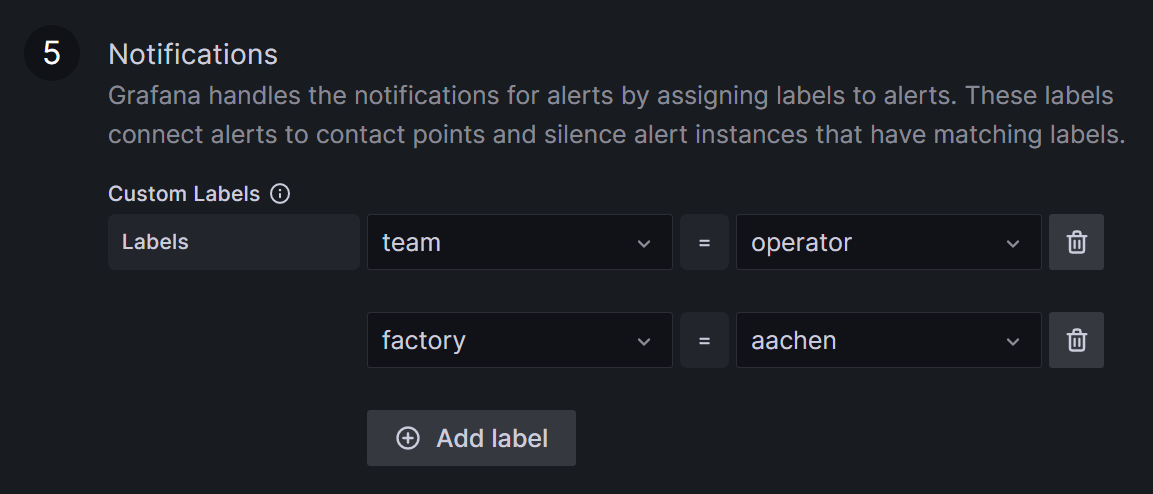The width and height of the screenshot is (1153, 494).
Task: Click the equals sign in the team row
Action: 705,243
